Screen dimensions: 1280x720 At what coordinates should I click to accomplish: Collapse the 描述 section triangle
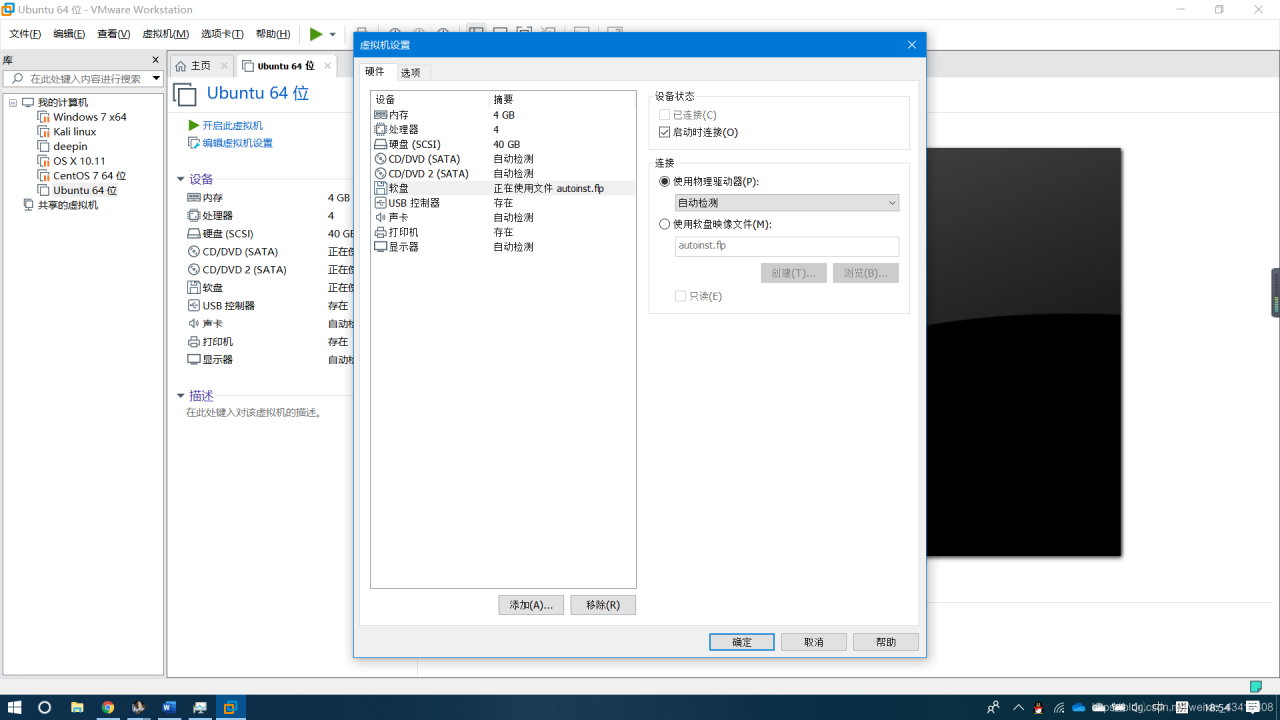click(181, 396)
